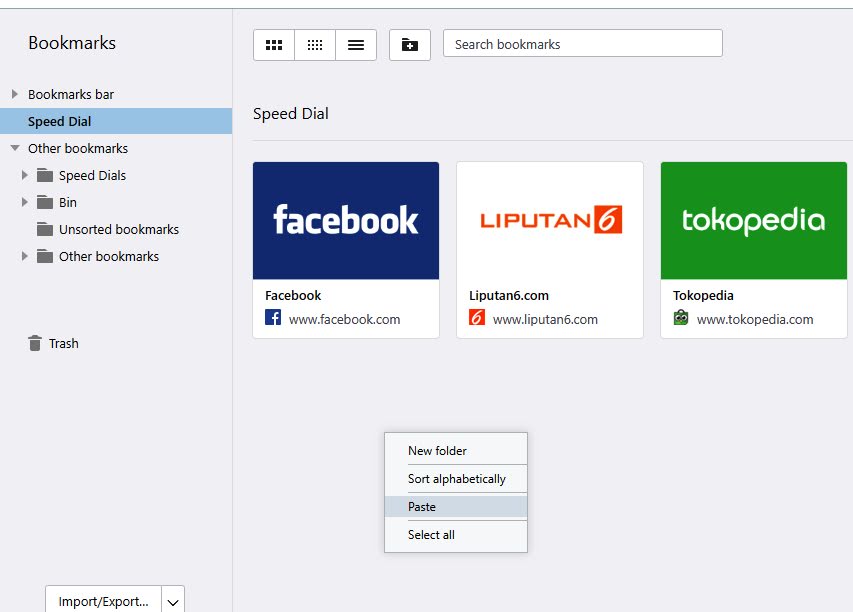Select Speed Dial in sidebar

click(x=116, y=121)
